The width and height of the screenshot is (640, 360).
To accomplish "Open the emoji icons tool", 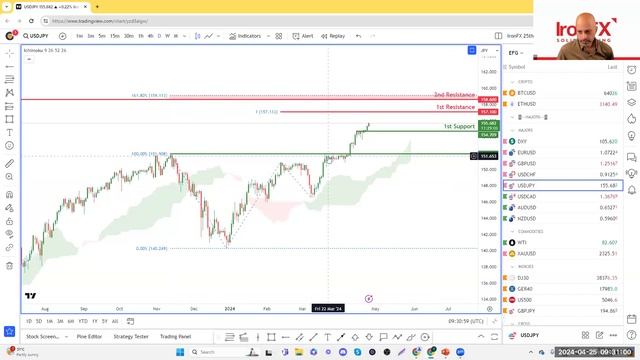I will [9, 146].
